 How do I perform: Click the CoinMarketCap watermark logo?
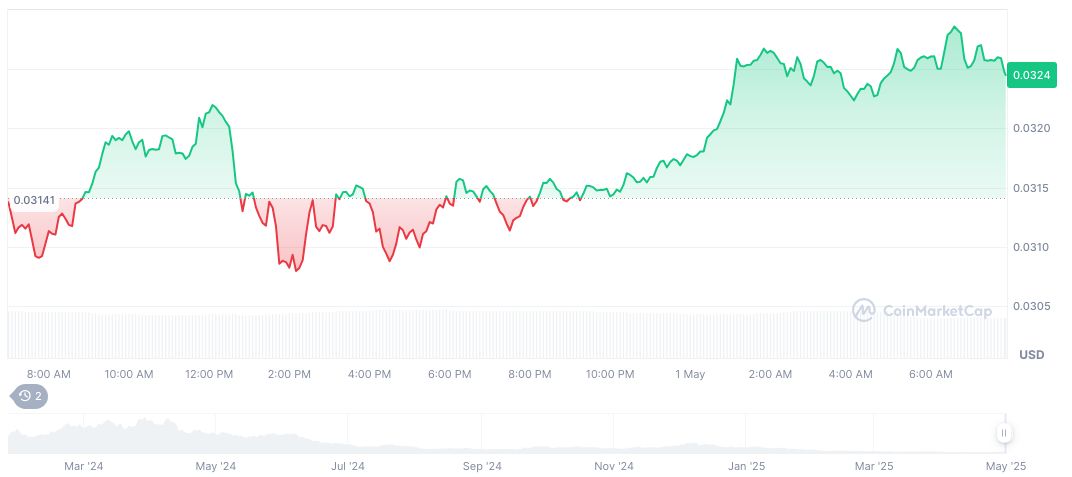pos(922,311)
